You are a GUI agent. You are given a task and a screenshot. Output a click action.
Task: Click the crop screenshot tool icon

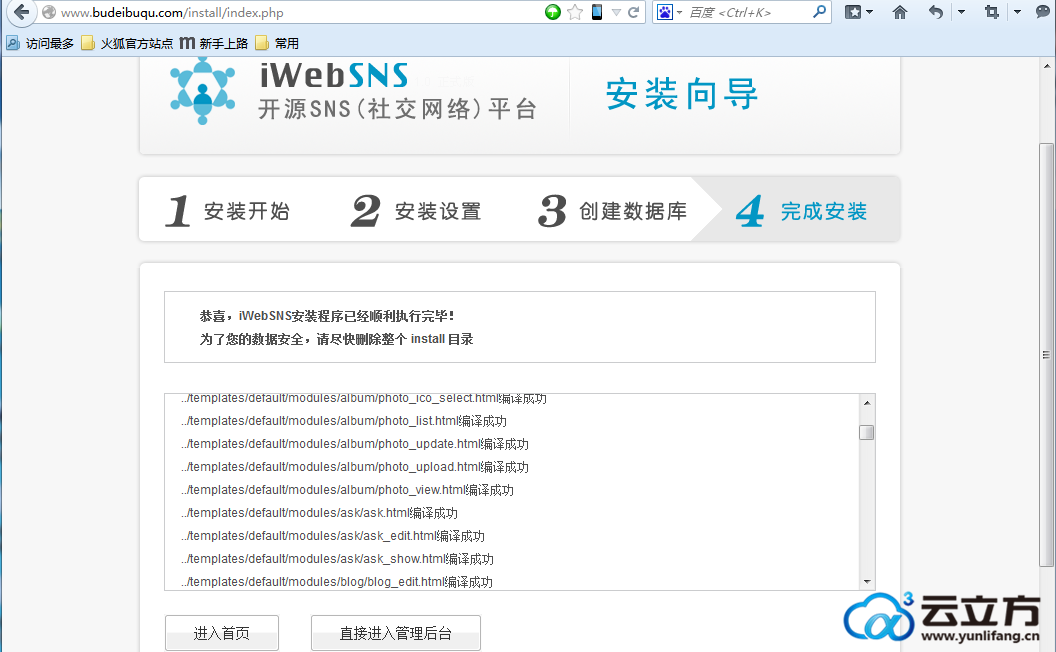tap(991, 12)
